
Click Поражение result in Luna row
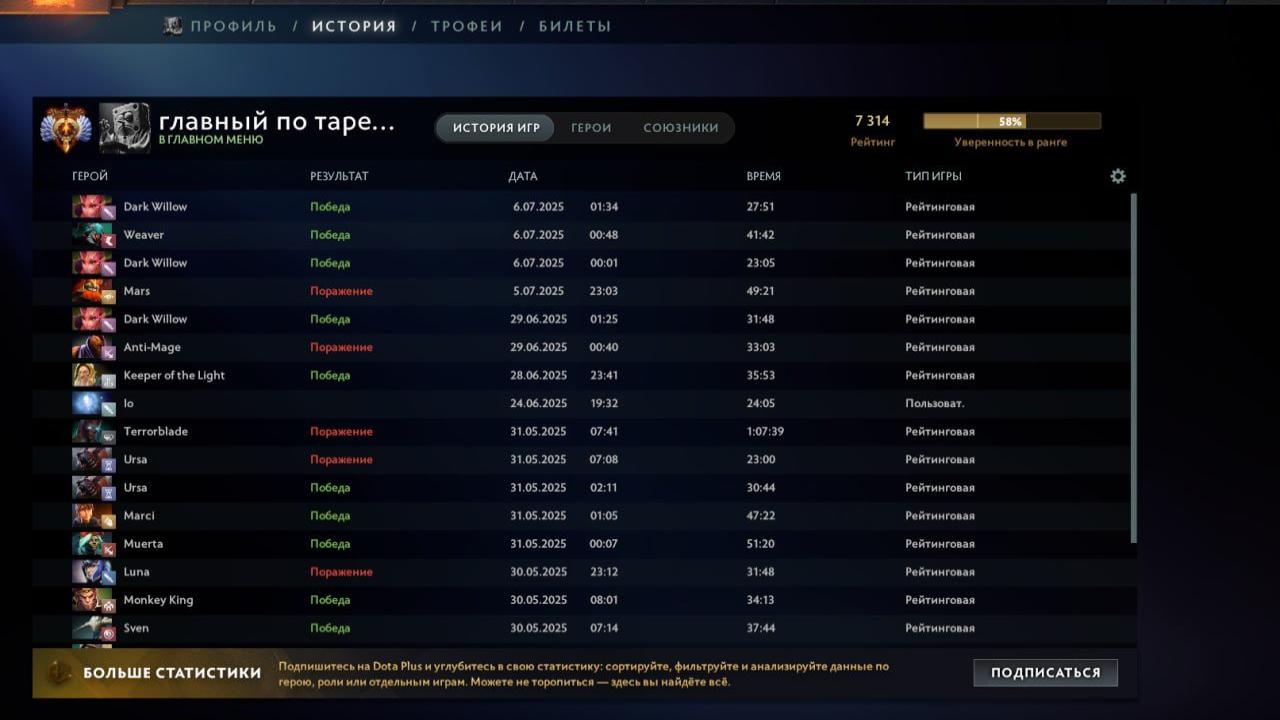pyautogui.click(x=341, y=571)
